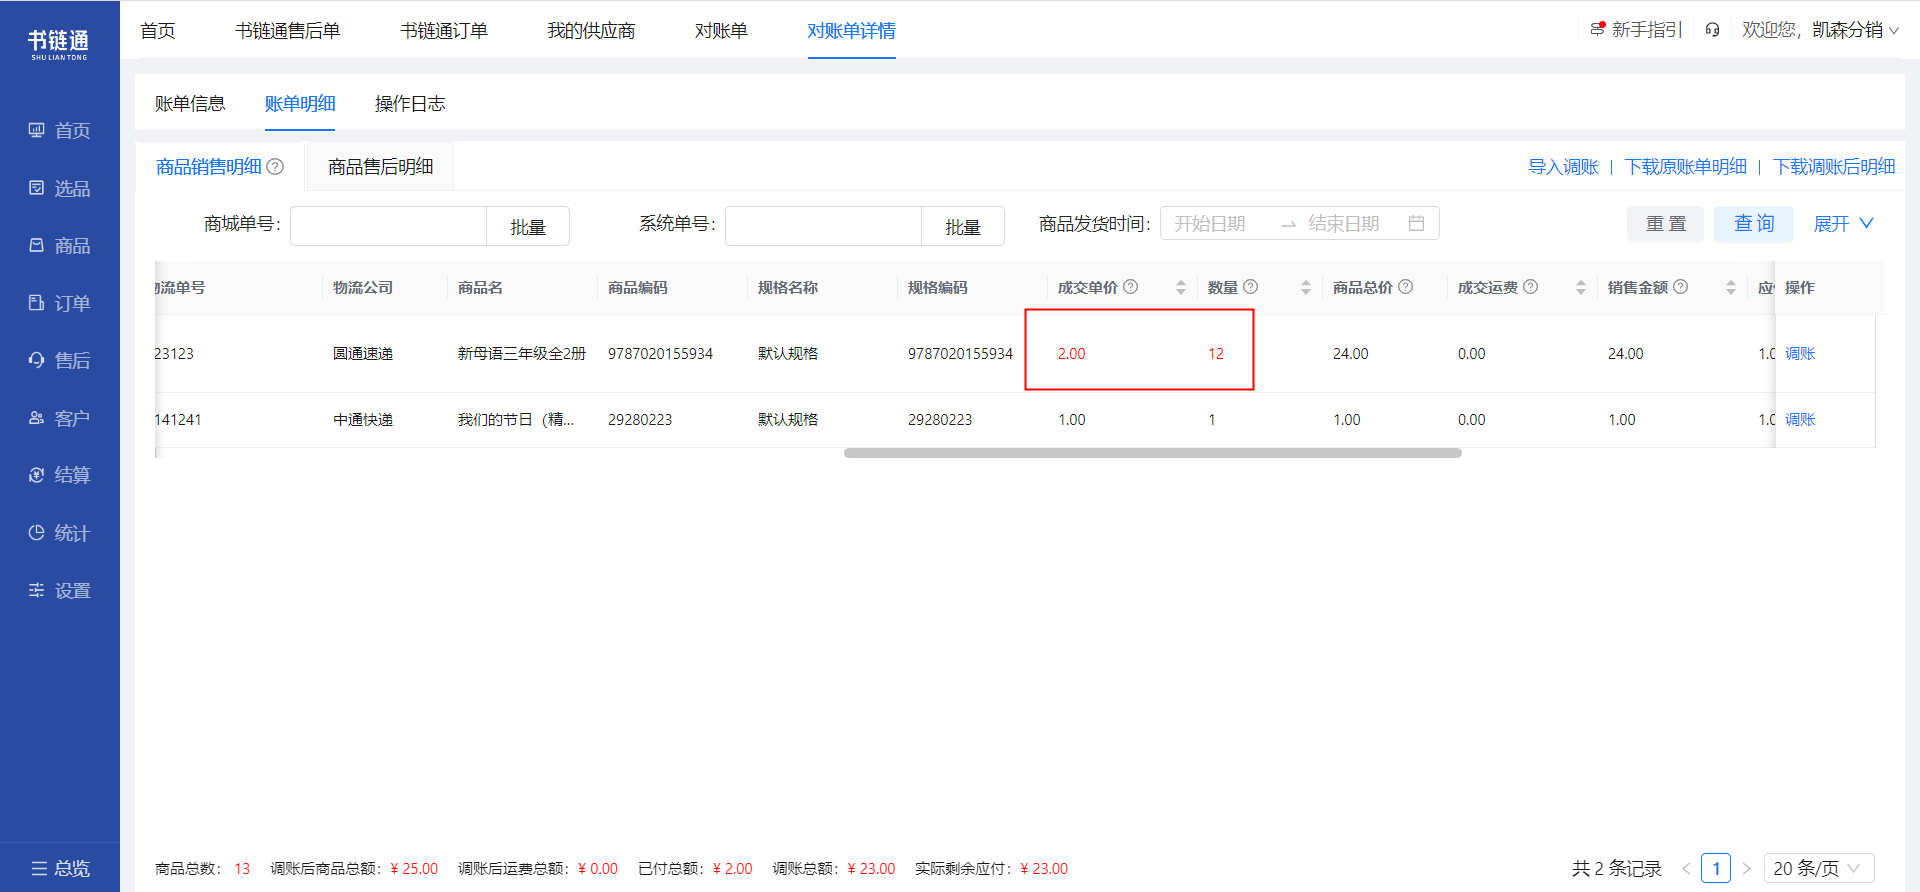Screen dimensions: 1920x892
Task: Click 调账 for 我们的节日 row
Action: 1800,420
